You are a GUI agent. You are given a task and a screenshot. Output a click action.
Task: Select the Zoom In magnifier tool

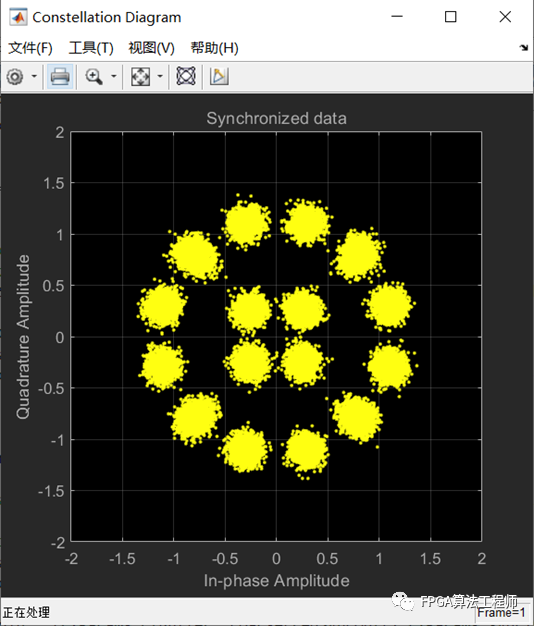[94, 77]
